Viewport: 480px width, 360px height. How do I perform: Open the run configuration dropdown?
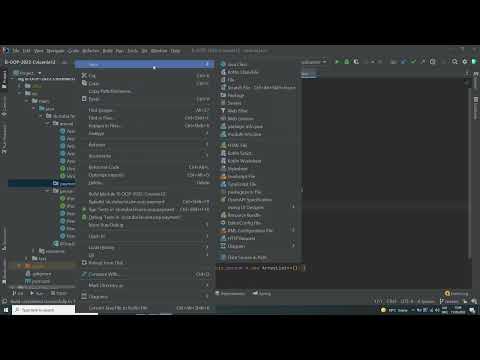314,62
